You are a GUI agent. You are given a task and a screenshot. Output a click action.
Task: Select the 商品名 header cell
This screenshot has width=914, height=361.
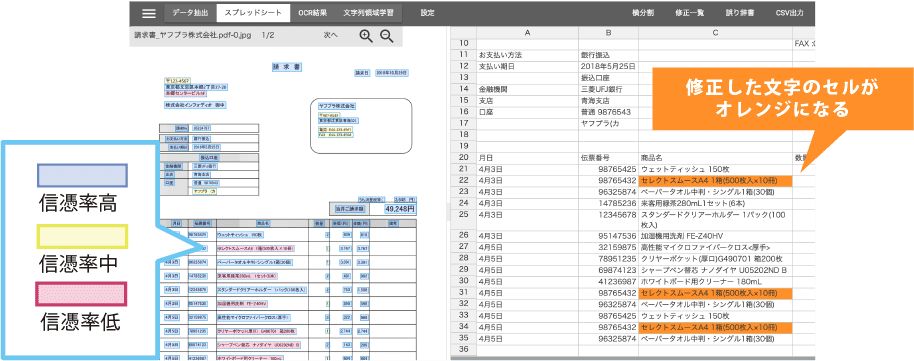tap(715, 157)
